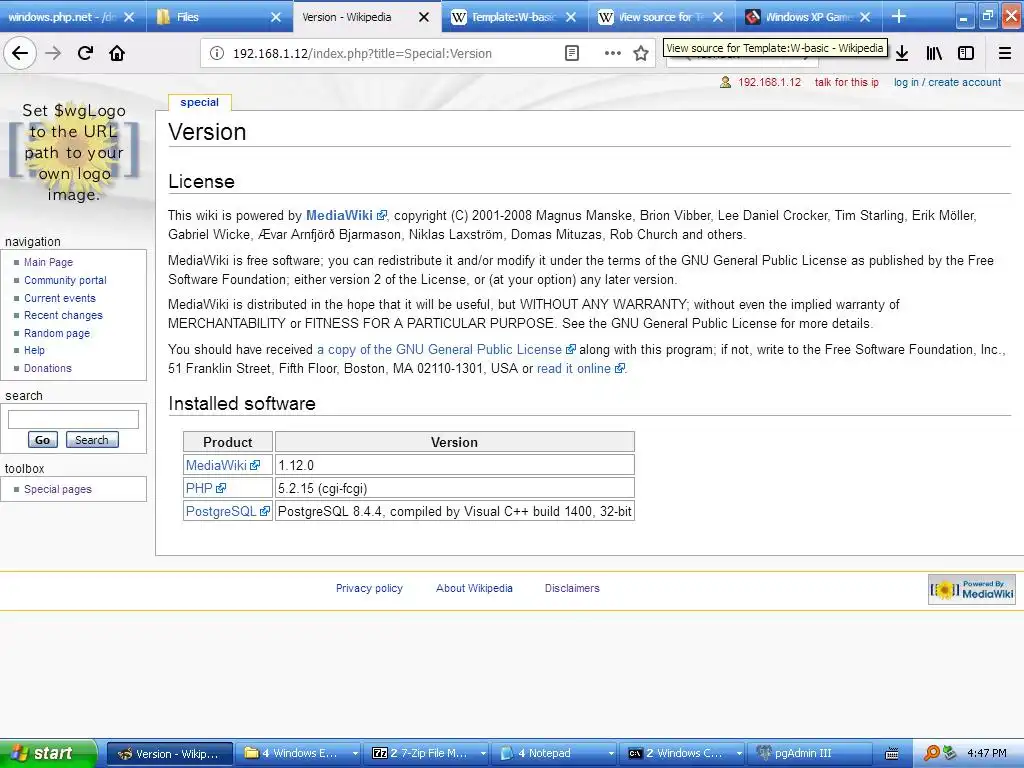Open the Current events link

click(60, 298)
